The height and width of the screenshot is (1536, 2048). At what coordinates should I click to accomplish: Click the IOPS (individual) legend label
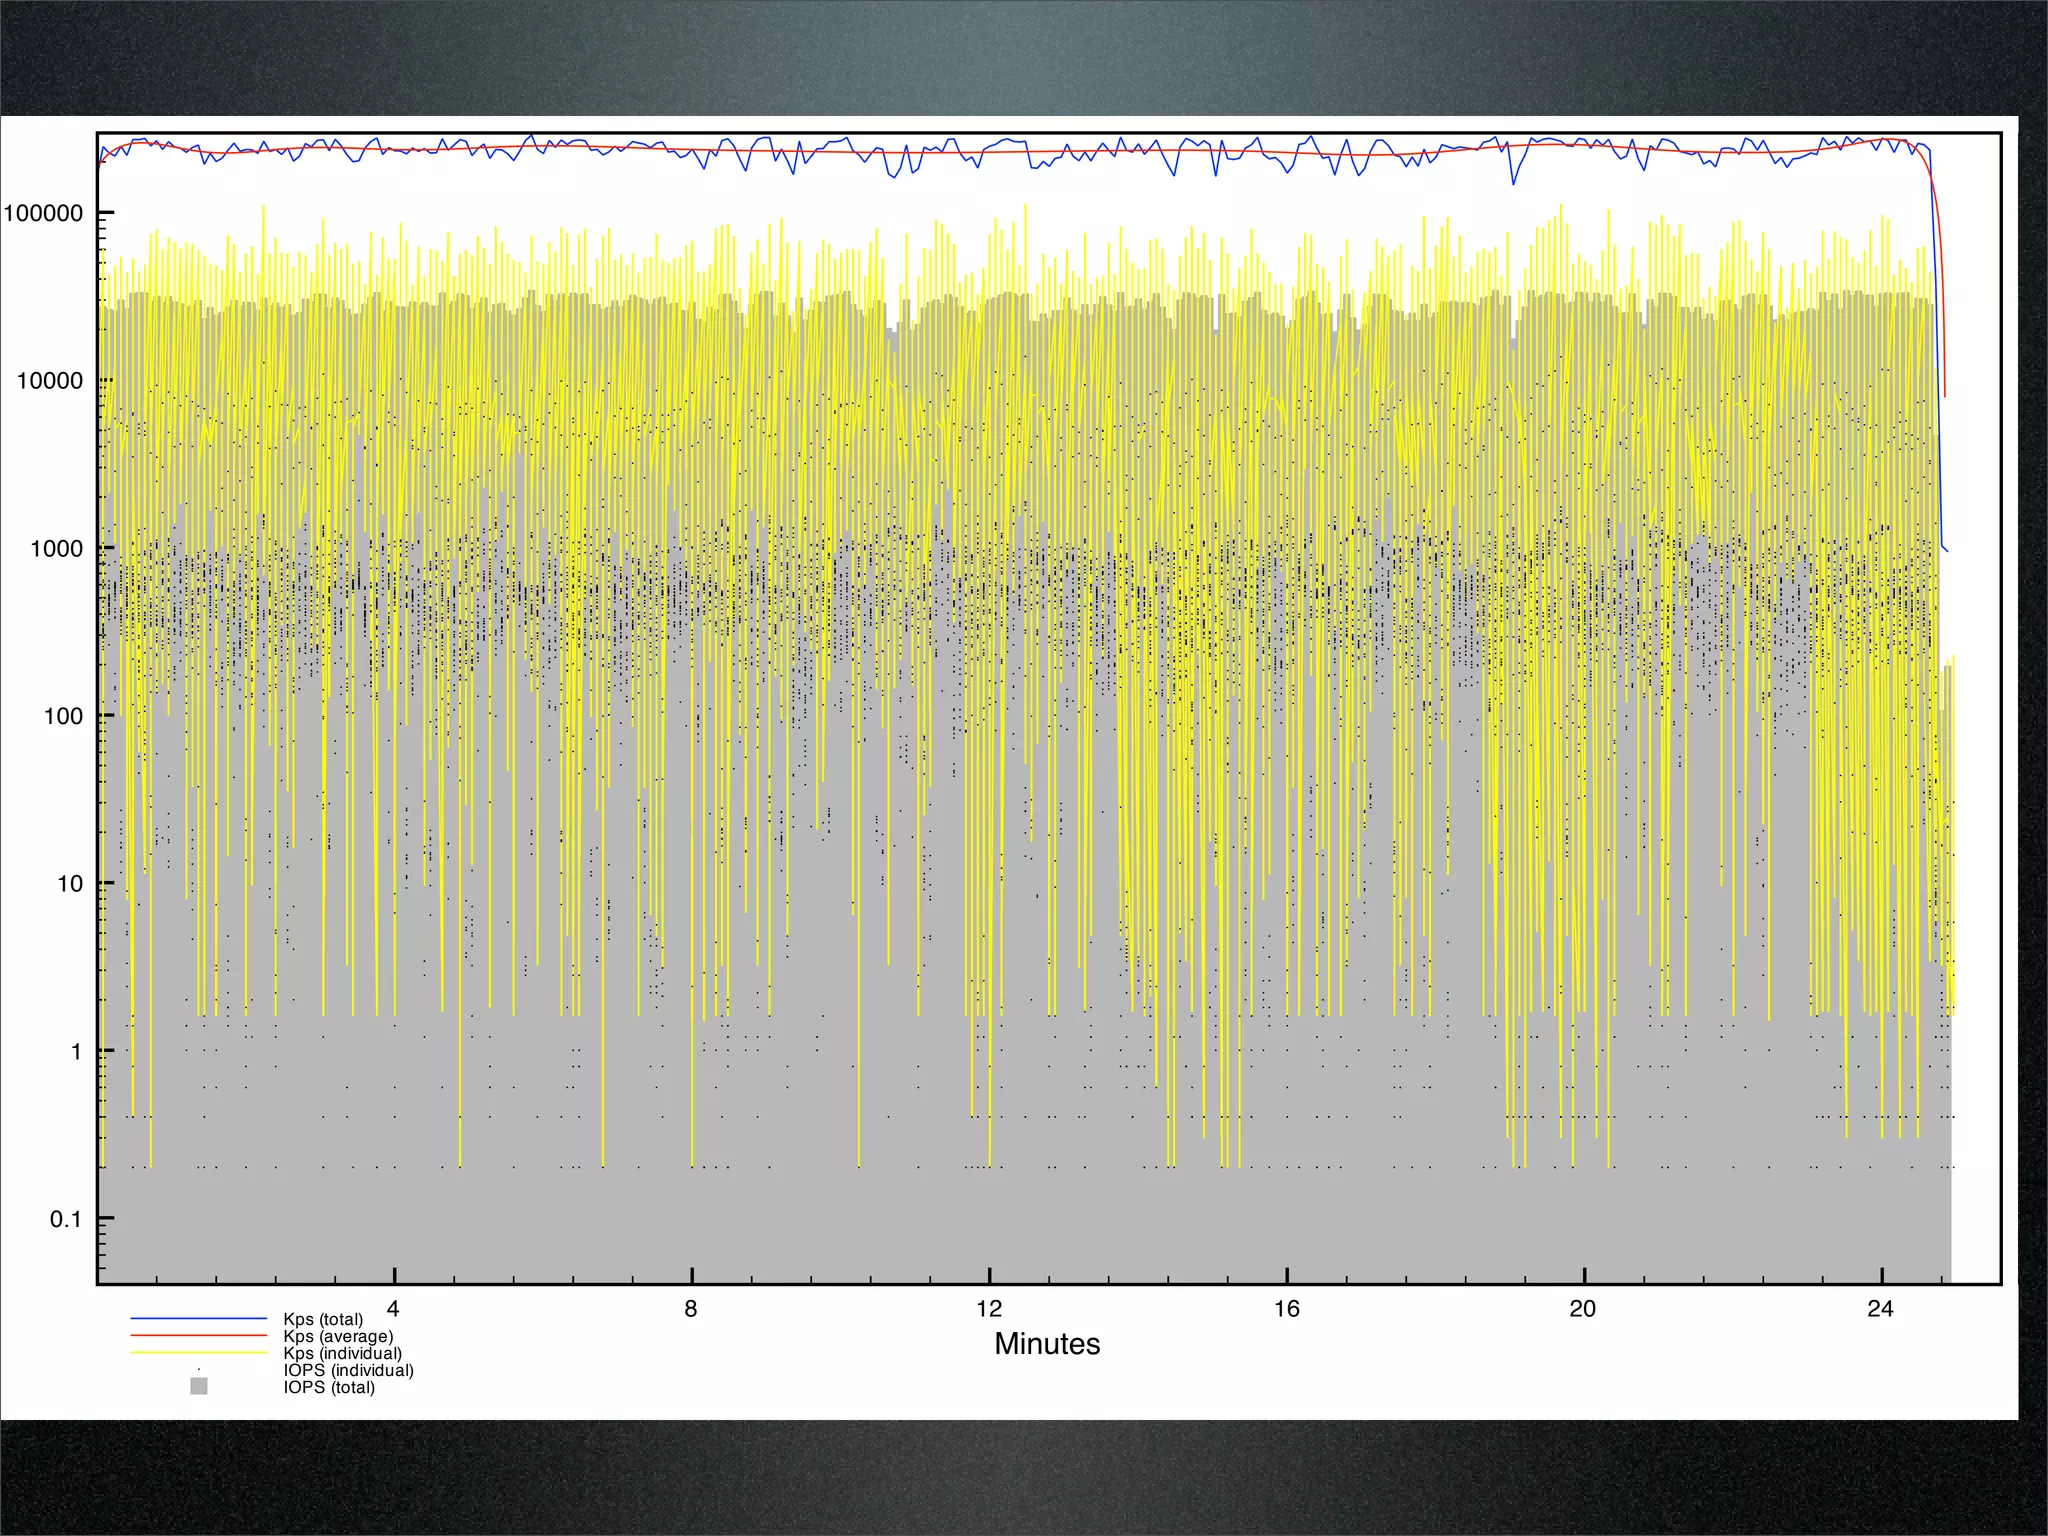(348, 1370)
